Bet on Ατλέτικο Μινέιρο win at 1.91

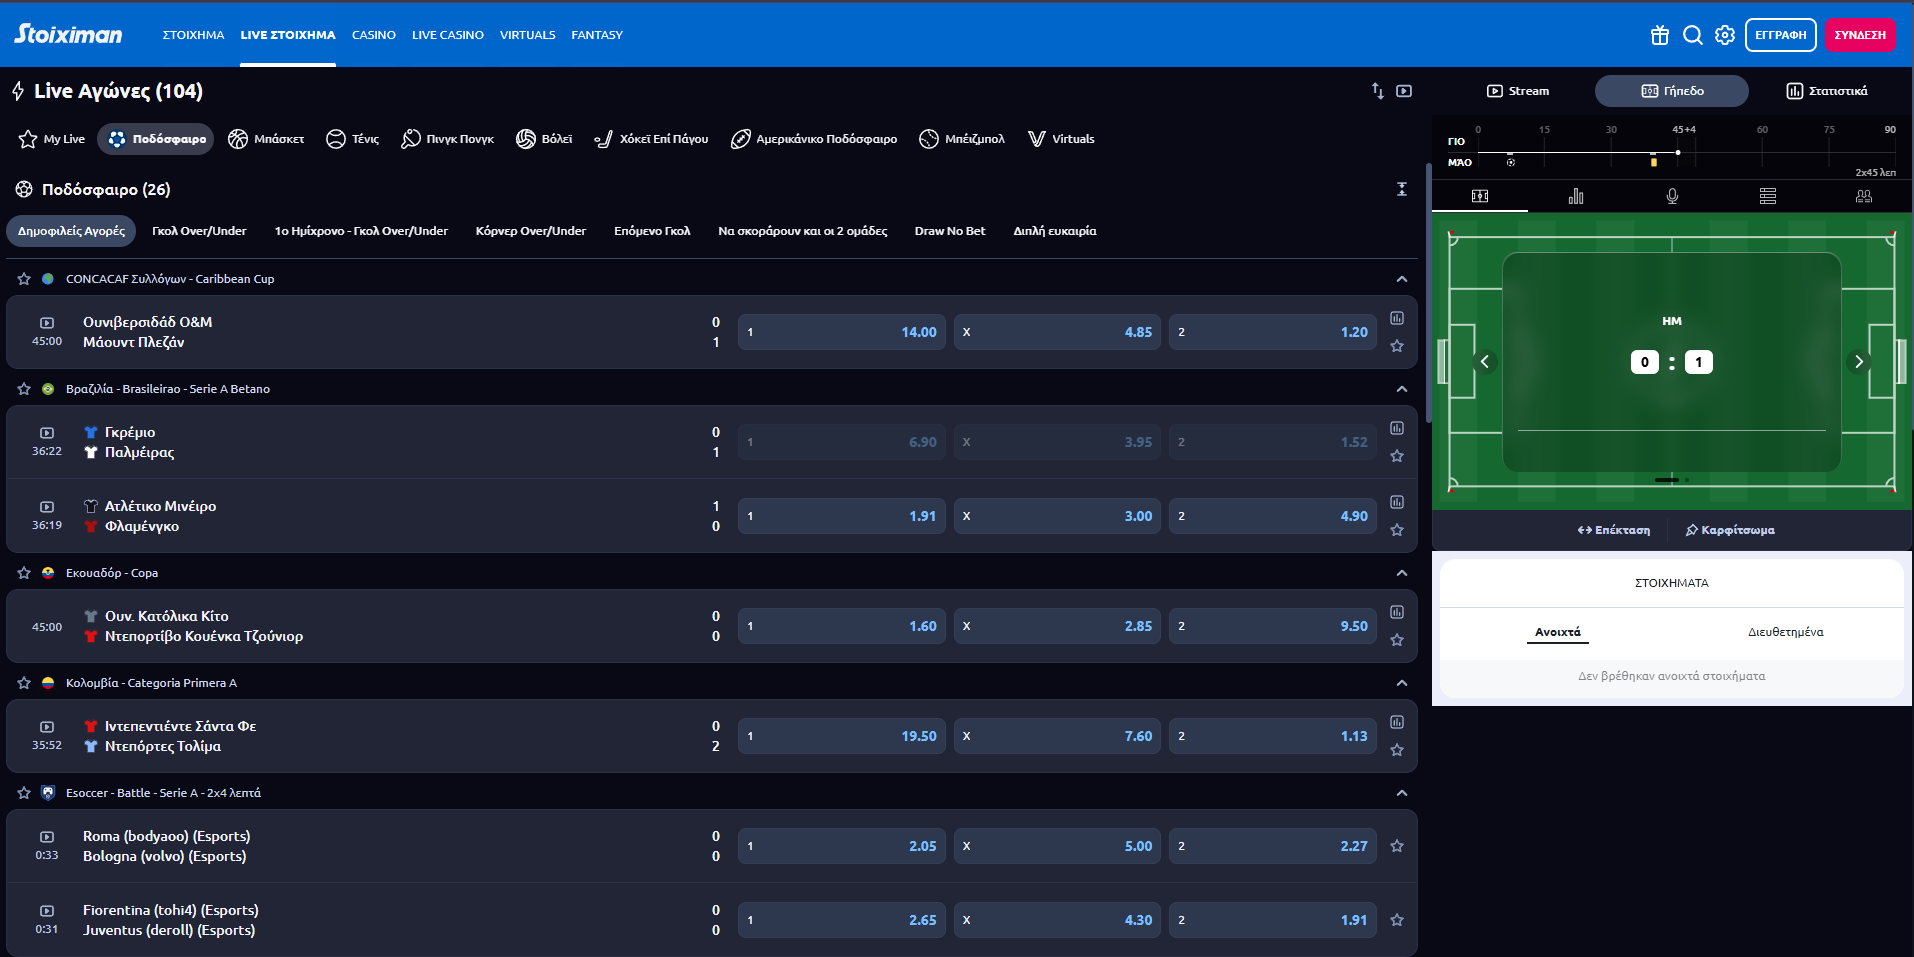841,516
